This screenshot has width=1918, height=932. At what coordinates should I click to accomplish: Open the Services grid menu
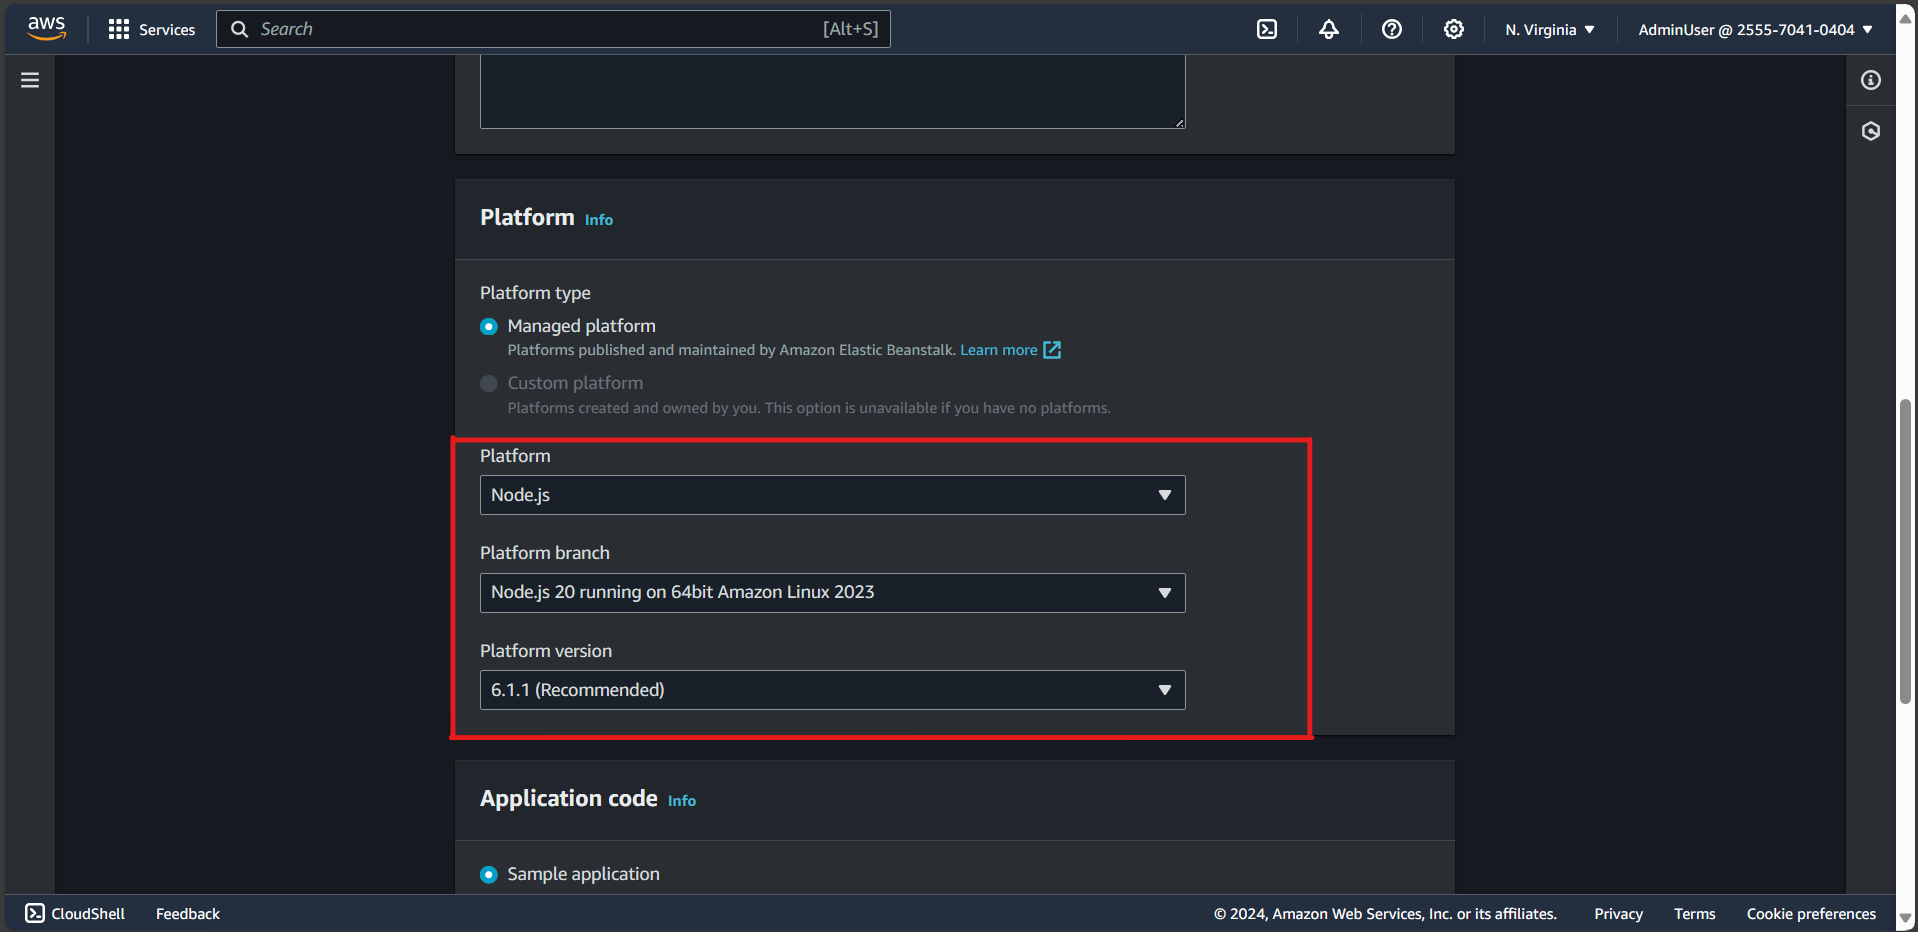tap(119, 29)
